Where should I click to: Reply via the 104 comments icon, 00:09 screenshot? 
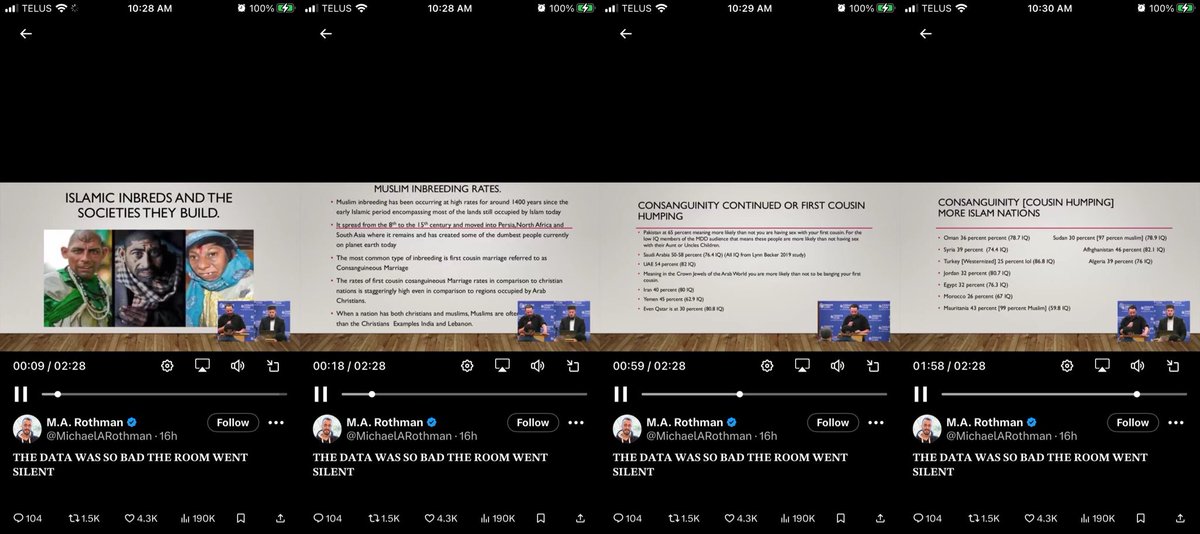click(x=28, y=518)
